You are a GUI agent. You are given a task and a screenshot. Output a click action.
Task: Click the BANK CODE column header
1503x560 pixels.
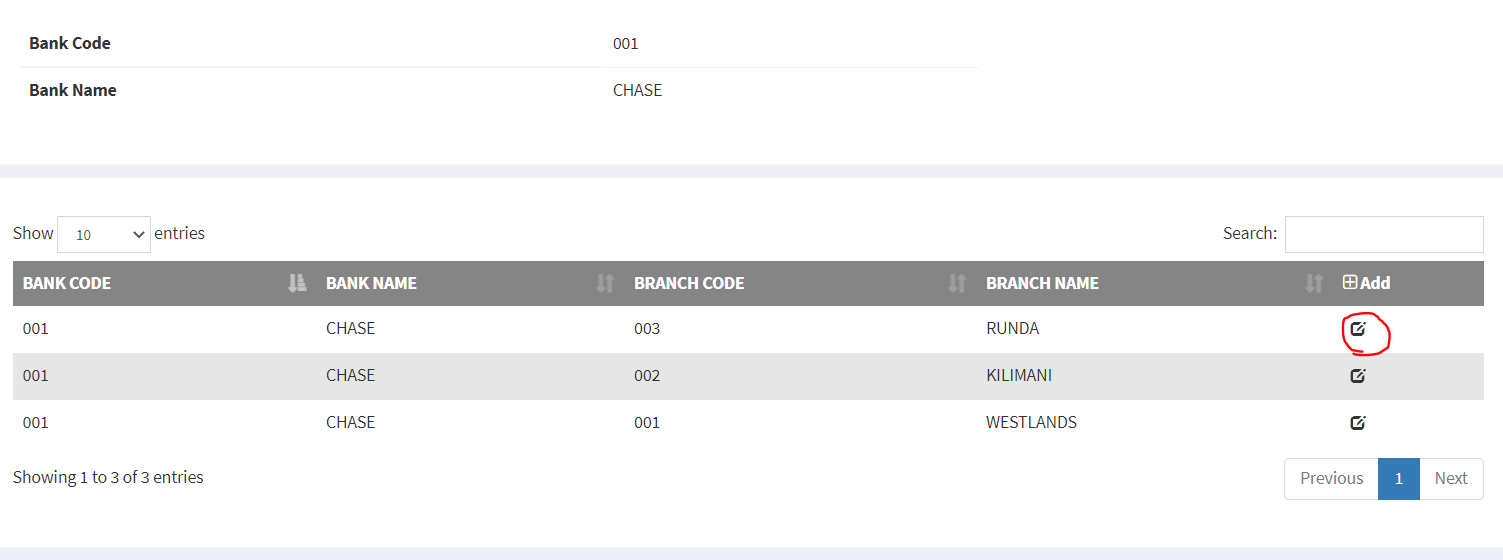click(x=67, y=283)
